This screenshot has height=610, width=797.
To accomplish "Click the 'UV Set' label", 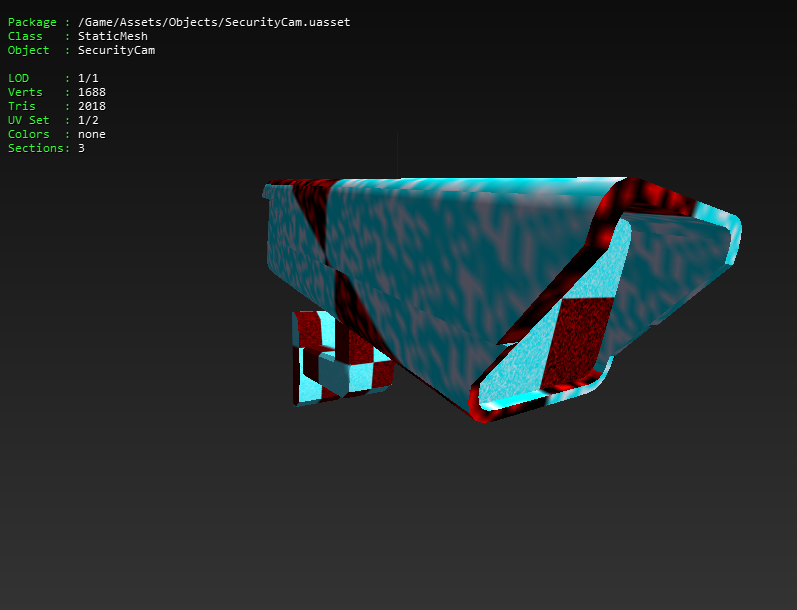I will (x=28, y=120).
